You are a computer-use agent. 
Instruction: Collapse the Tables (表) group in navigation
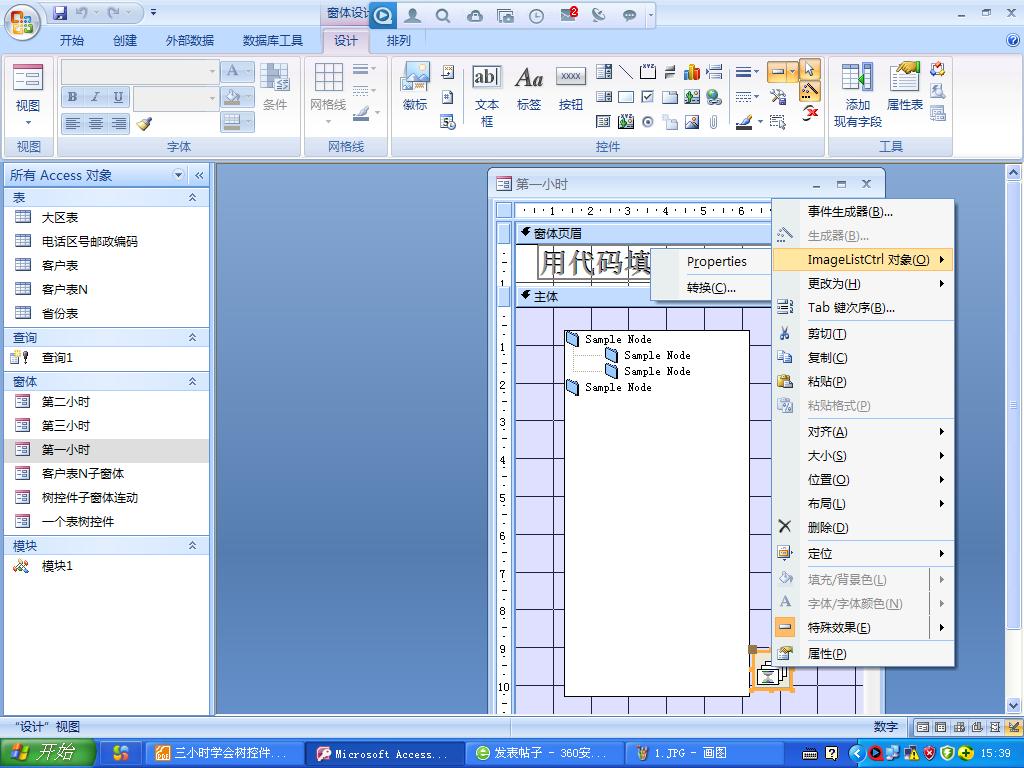point(192,198)
